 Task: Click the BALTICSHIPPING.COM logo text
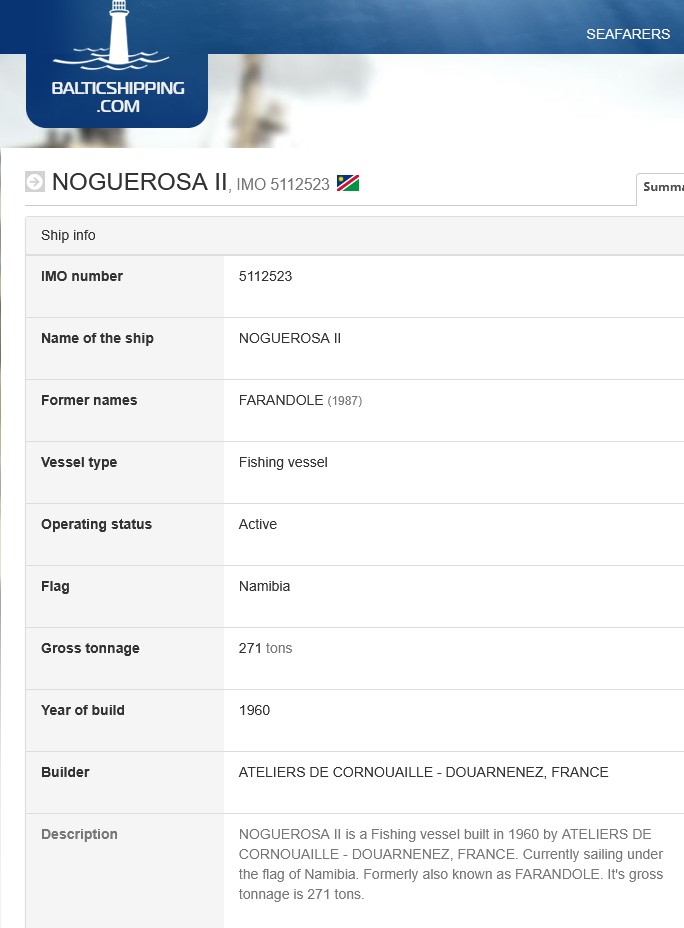click(x=117, y=96)
